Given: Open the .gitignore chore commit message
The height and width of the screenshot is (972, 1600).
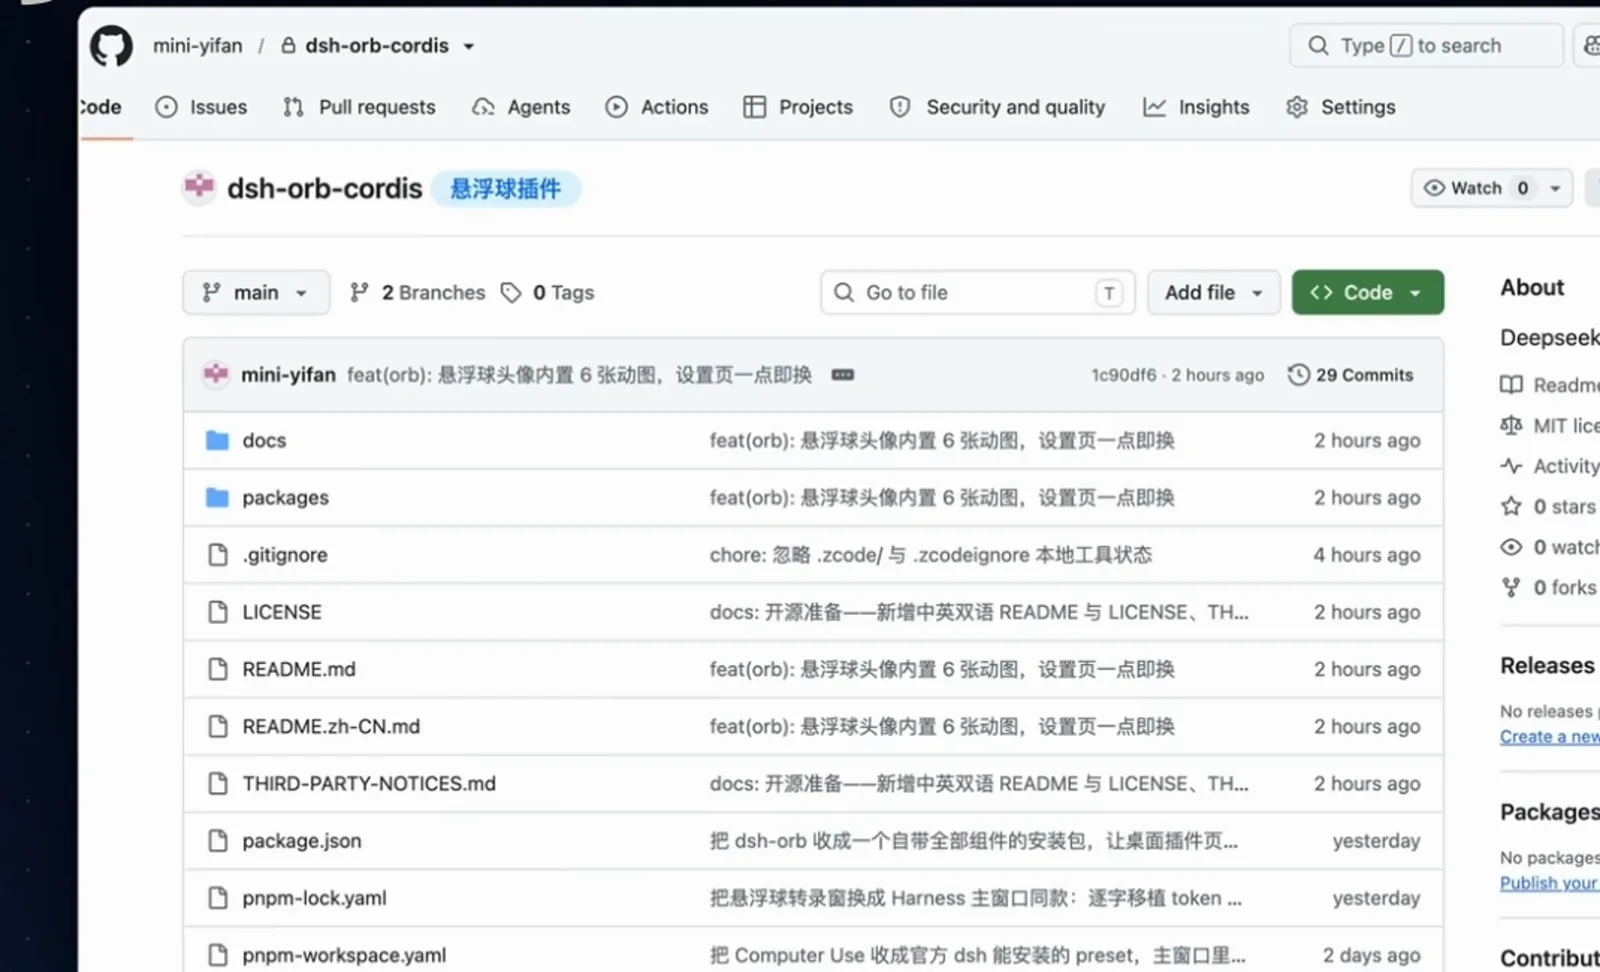Looking at the screenshot, I should click(x=930, y=554).
